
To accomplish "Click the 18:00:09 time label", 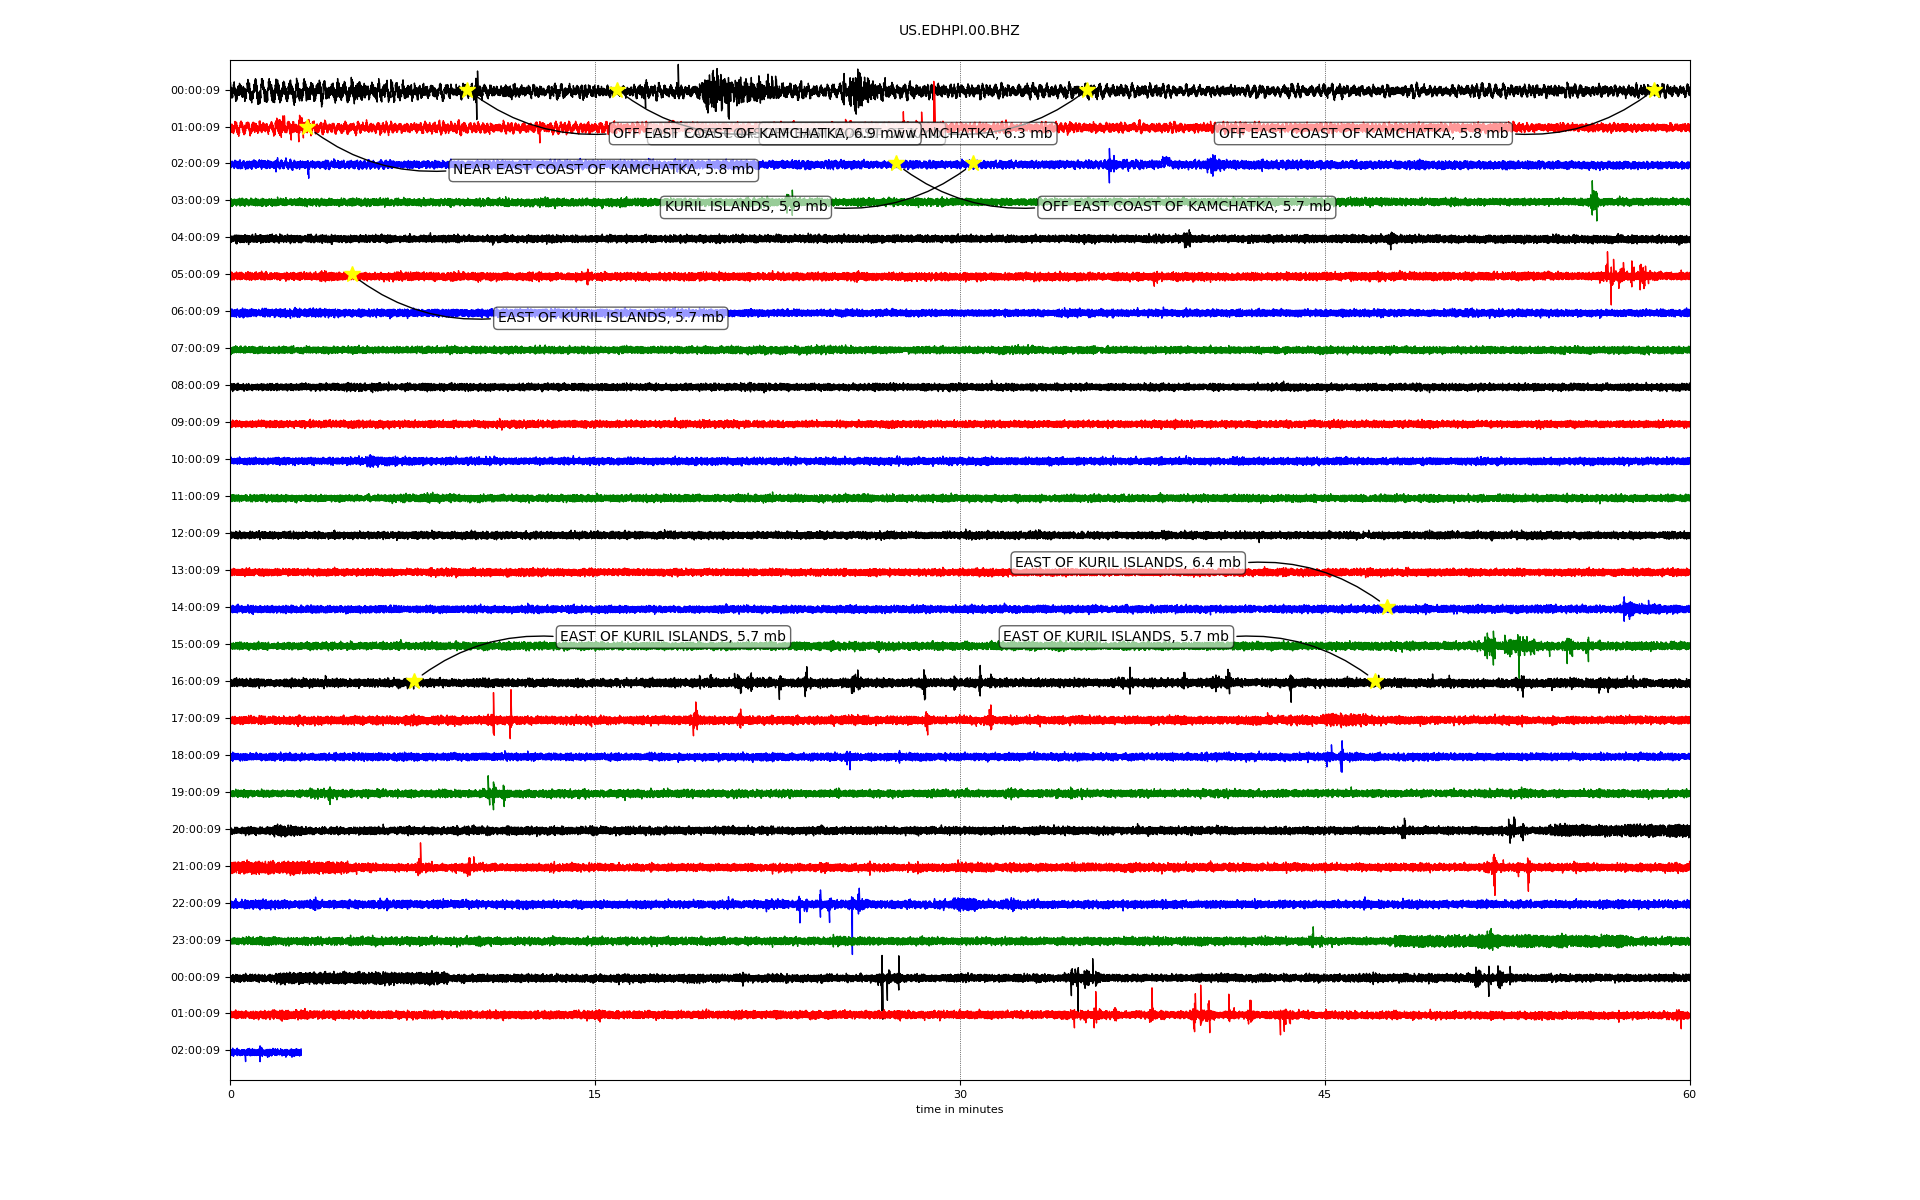I will tap(195, 756).
